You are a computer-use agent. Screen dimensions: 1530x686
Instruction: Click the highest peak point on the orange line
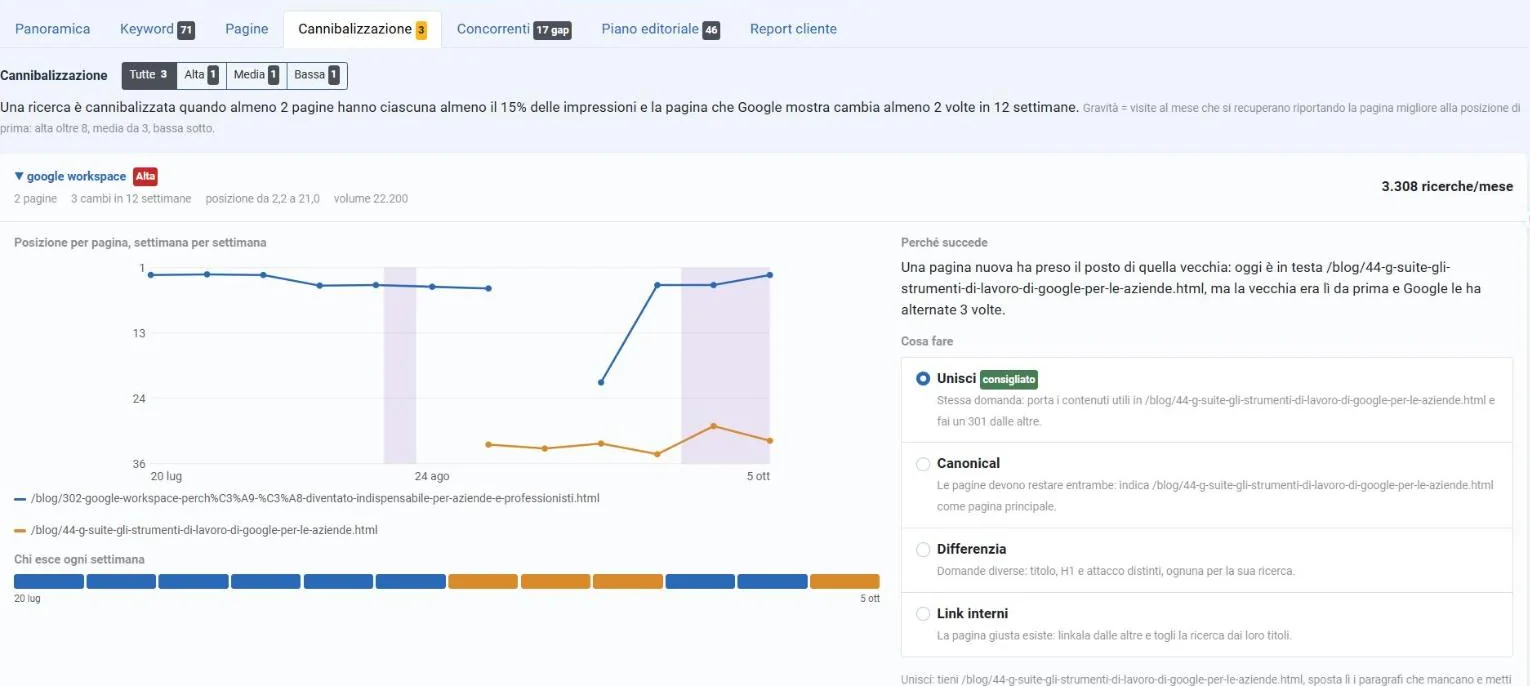tap(714, 426)
